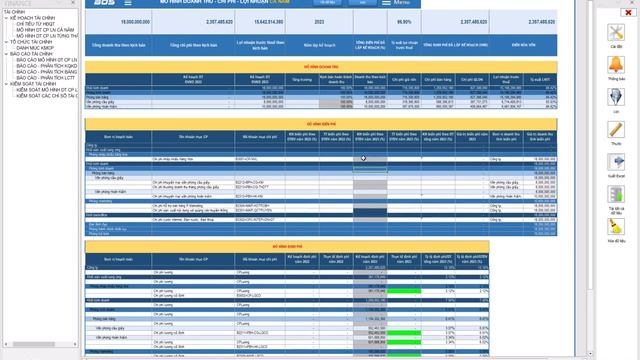Click the Lợi nhuận trước thuế theo kịch bản header
This screenshot has height=360, width=640.
(260, 45)
